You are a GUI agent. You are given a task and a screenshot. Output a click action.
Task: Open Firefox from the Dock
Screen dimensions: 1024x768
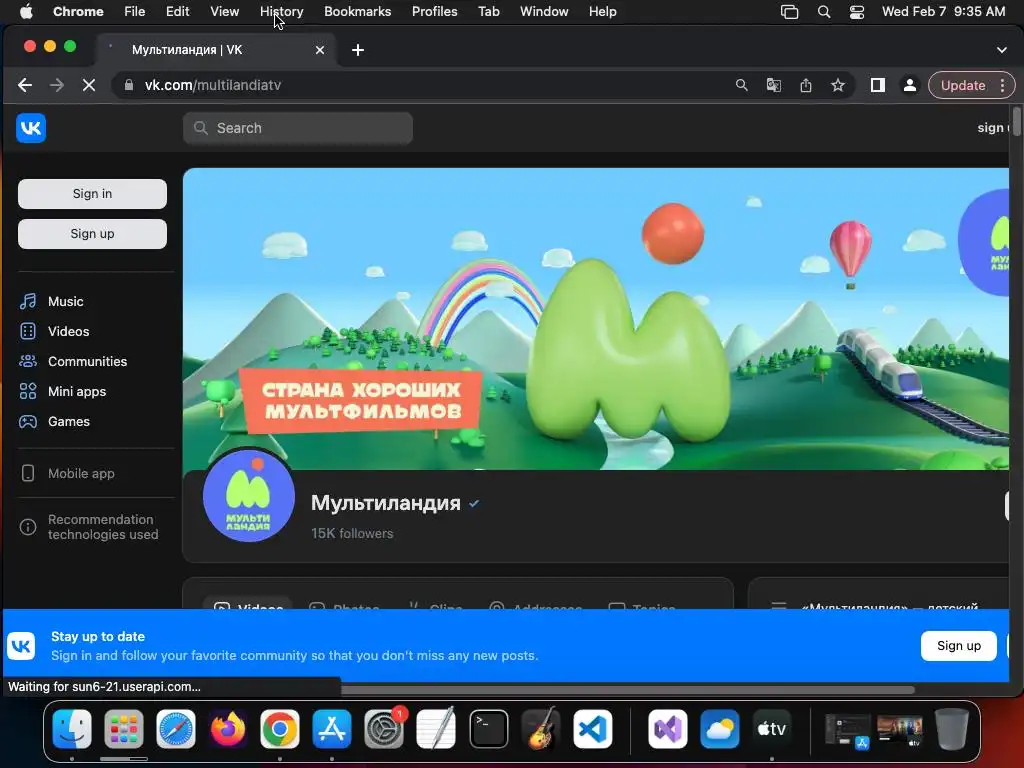(x=227, y=729)
